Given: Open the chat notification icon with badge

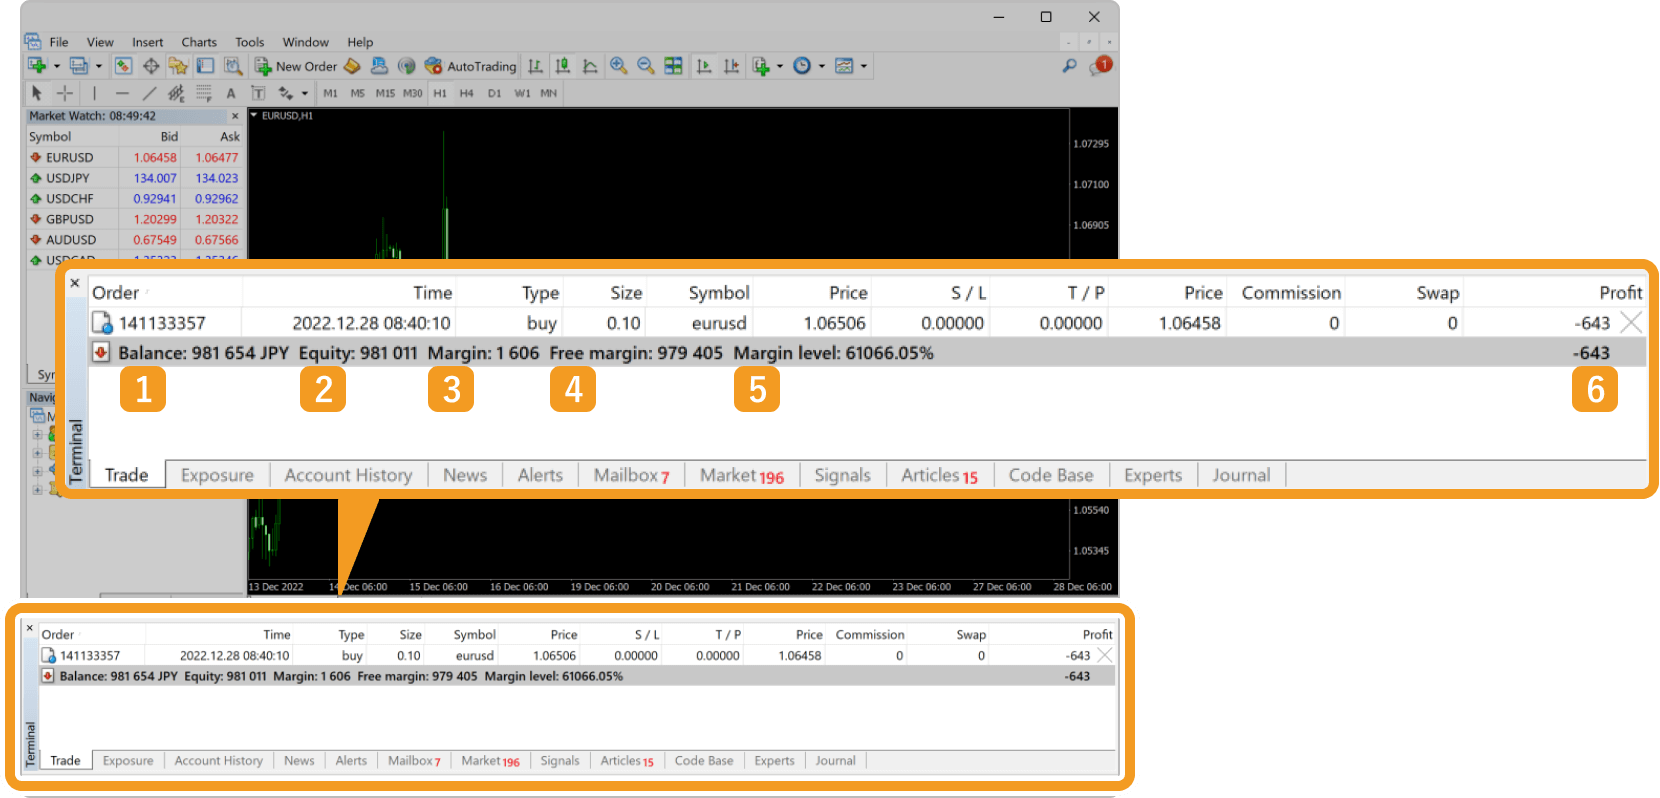Looking at the screenshot, I should (x=1101, y=65).
